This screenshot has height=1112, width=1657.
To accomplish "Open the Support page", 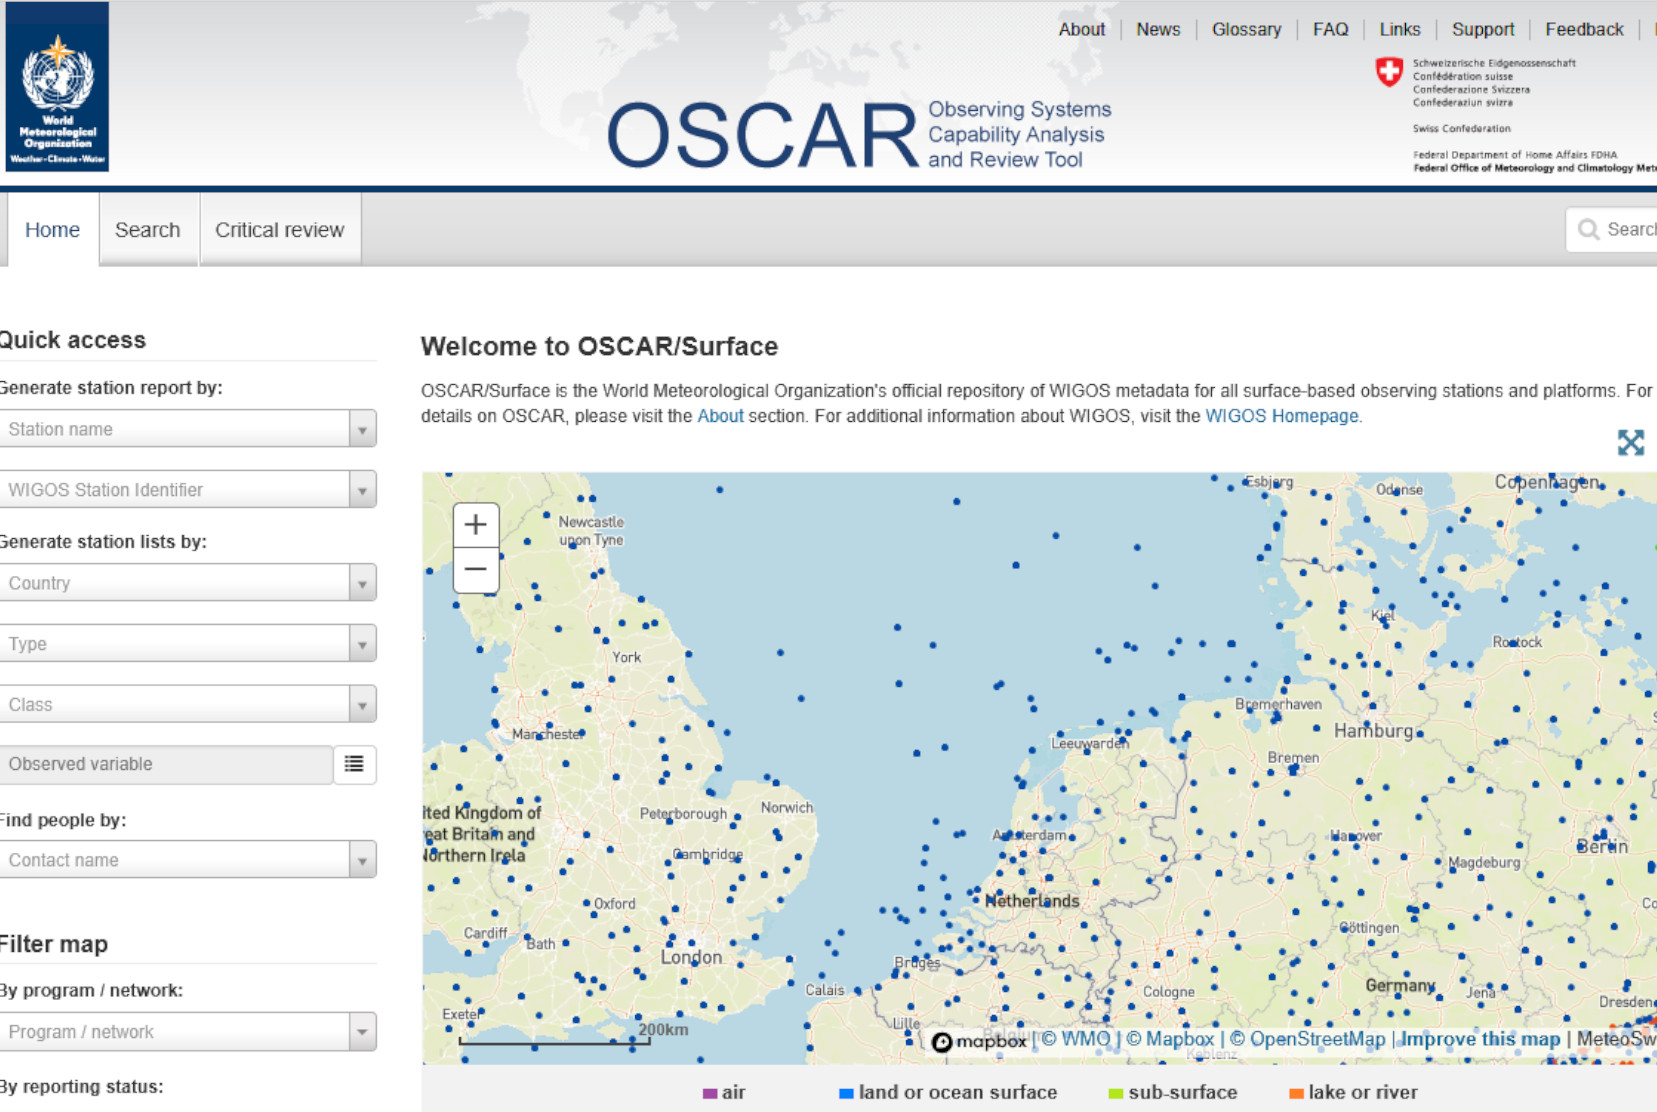I will pyautogui.click(x=1483, y=29).
